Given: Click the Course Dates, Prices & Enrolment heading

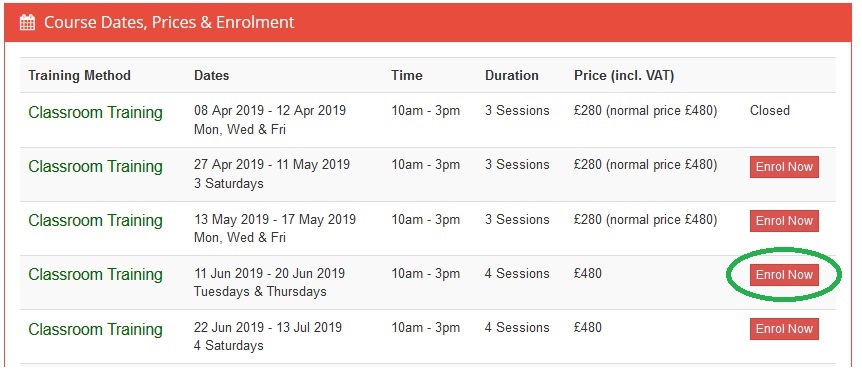Looking at the screenshot, I should (x=169, y=23).
